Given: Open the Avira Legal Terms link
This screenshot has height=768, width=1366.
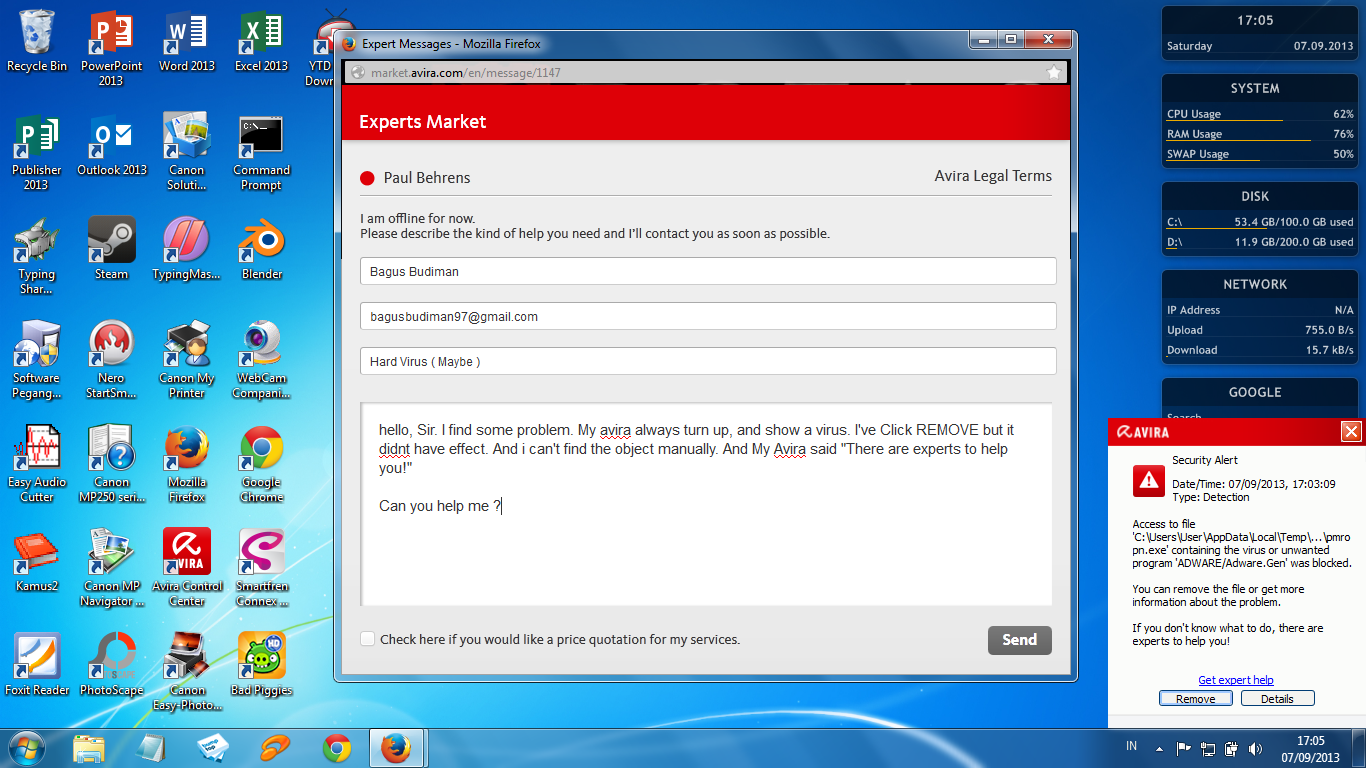Looking at the screenshot, I should [x=993, y=176].
